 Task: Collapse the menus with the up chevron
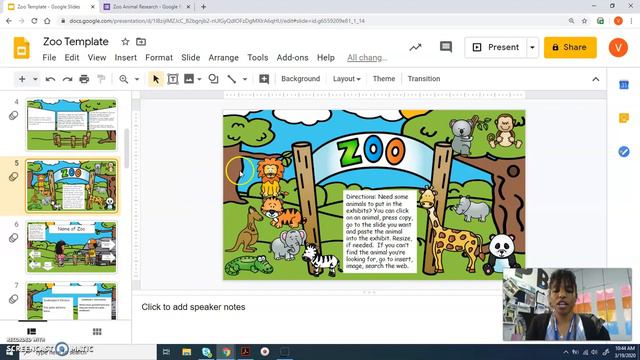coord(596,79)
